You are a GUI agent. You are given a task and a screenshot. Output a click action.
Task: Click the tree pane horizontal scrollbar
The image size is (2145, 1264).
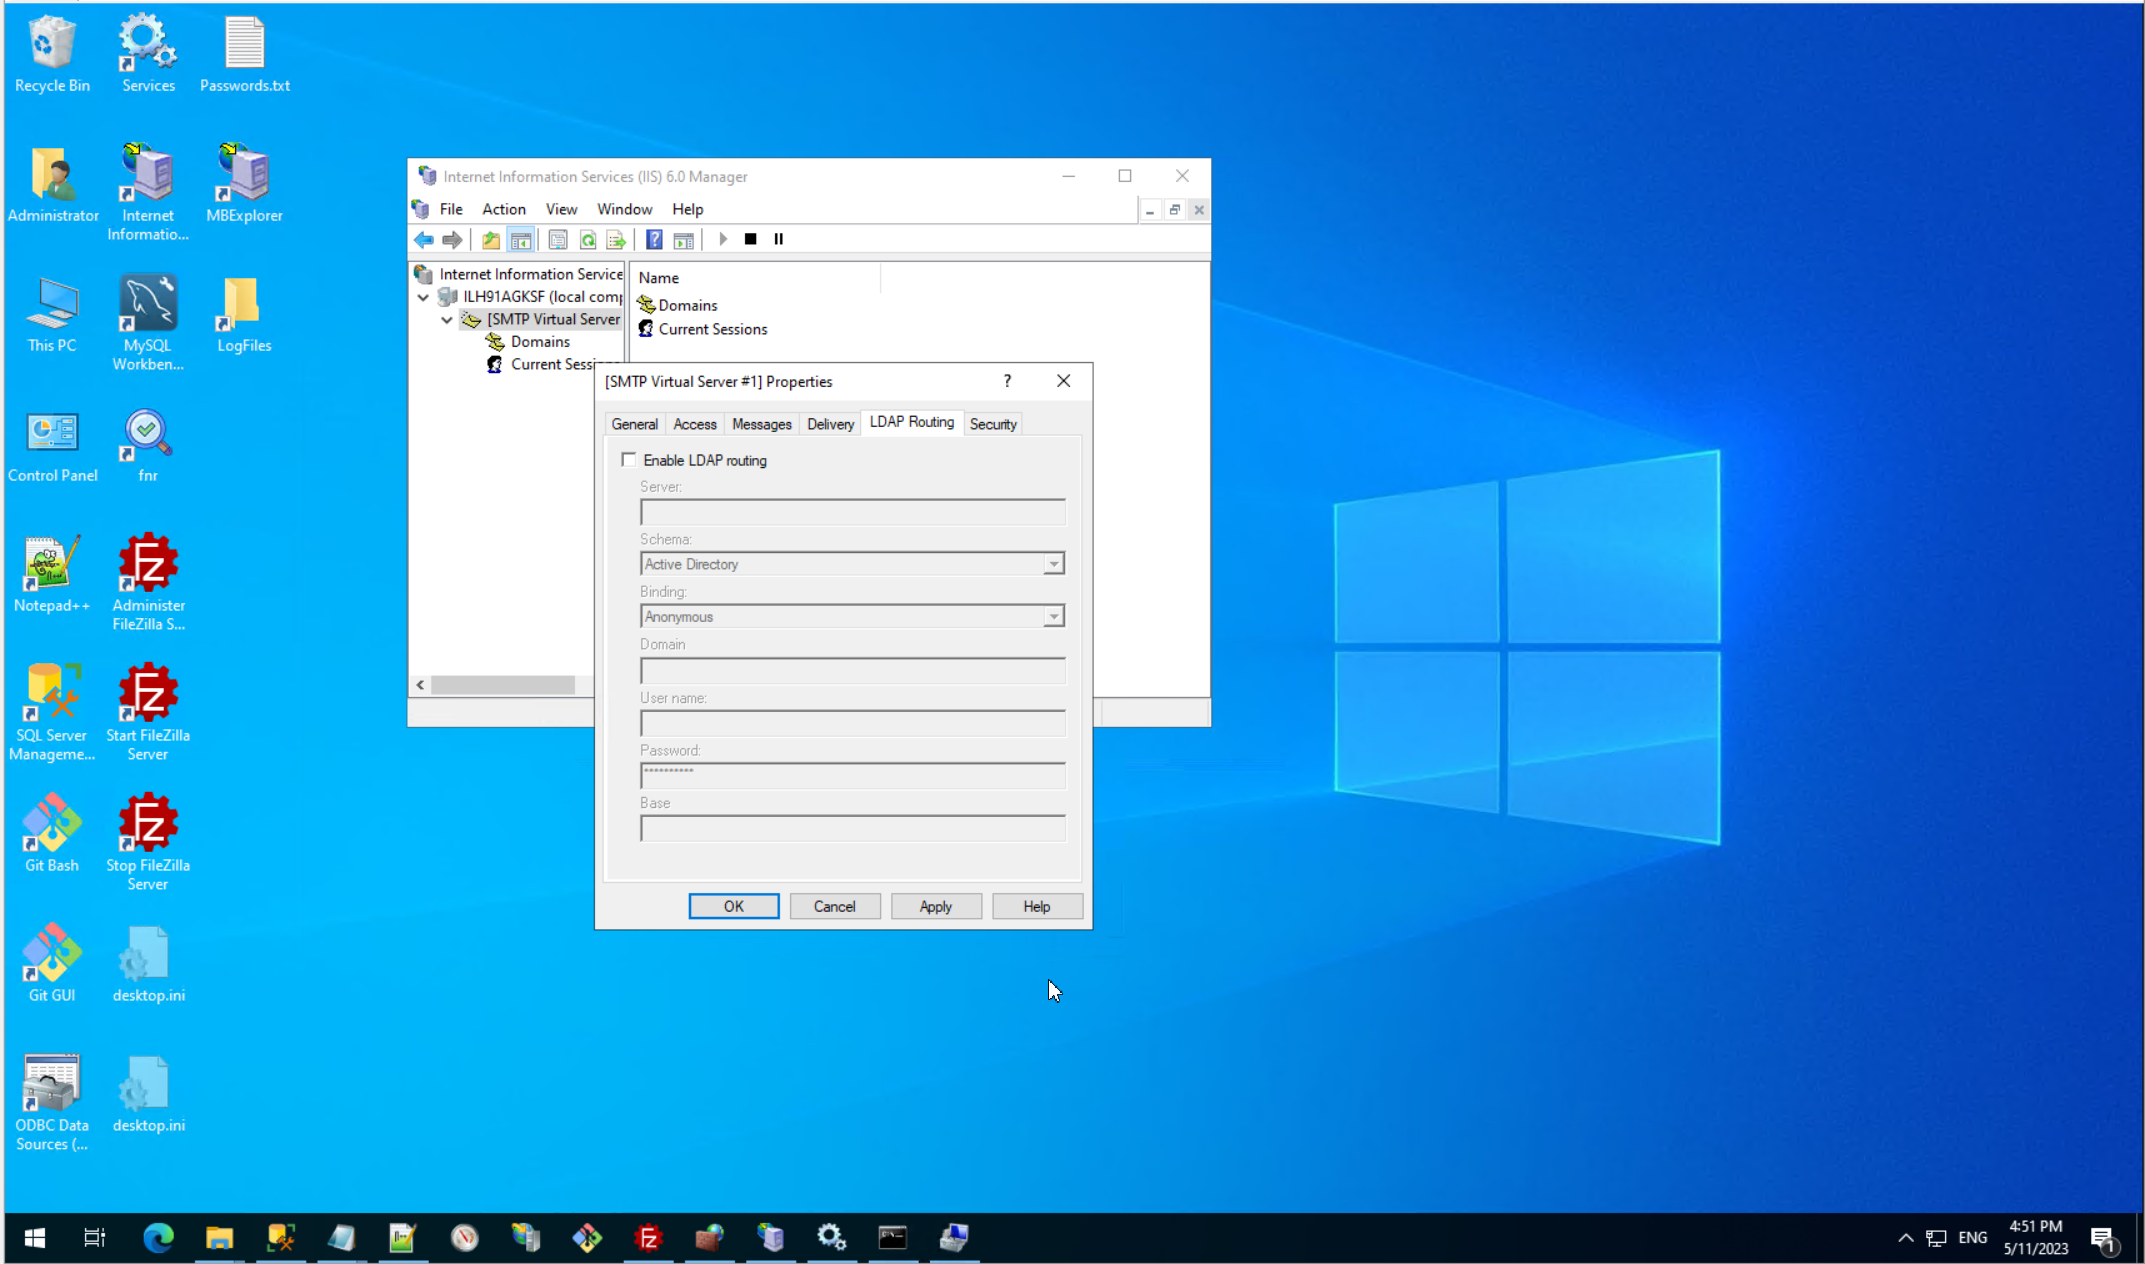503,685
